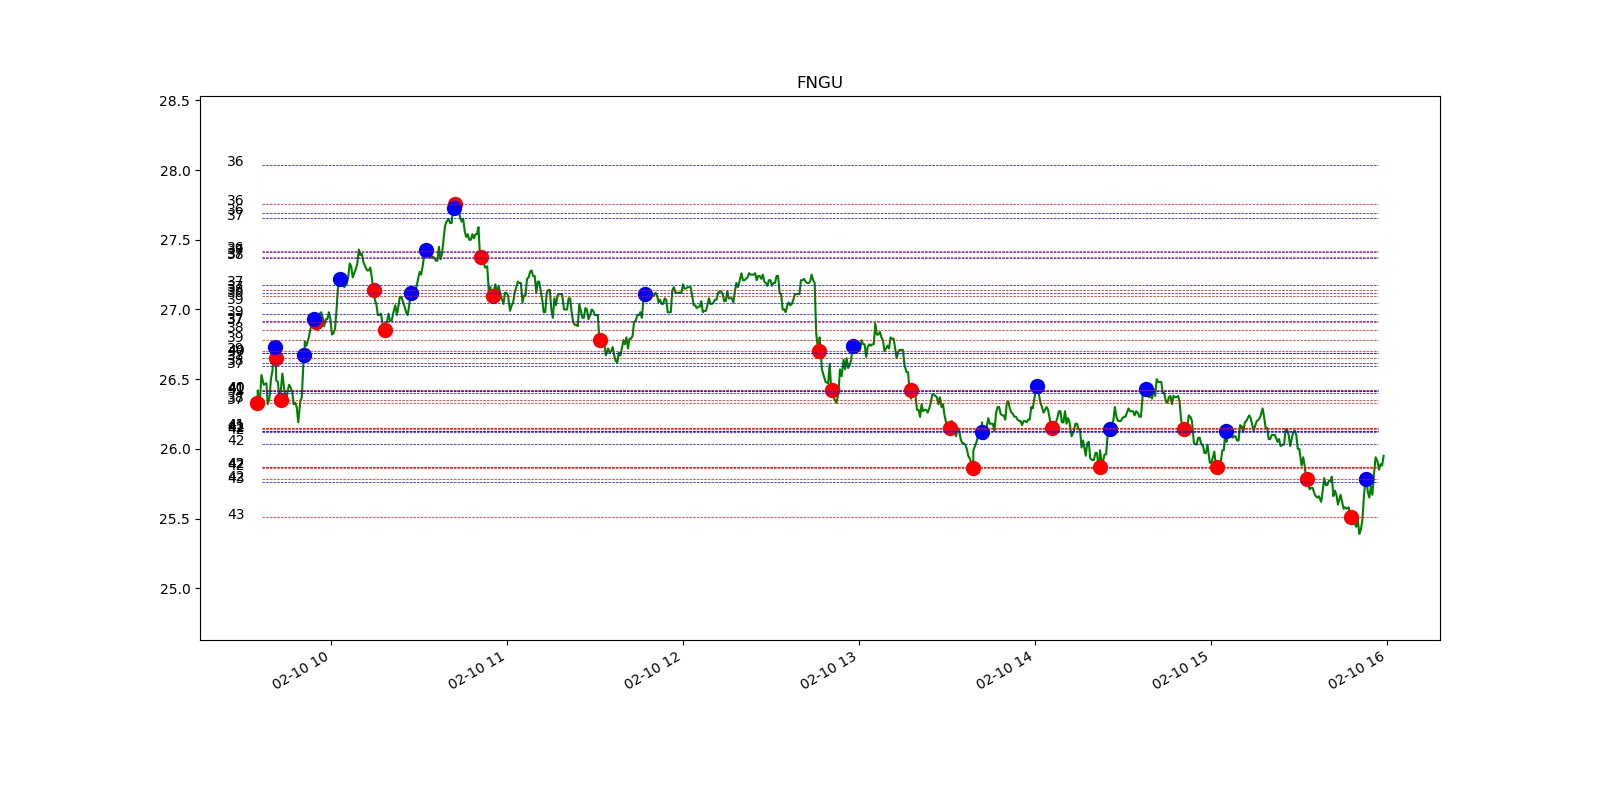Image resolution: width=1600 pixels, height=800 pixels.
Task: Click the blue marker near 27.2 just after 10:00
Action: pyautogui.click(x=340, y=279)
